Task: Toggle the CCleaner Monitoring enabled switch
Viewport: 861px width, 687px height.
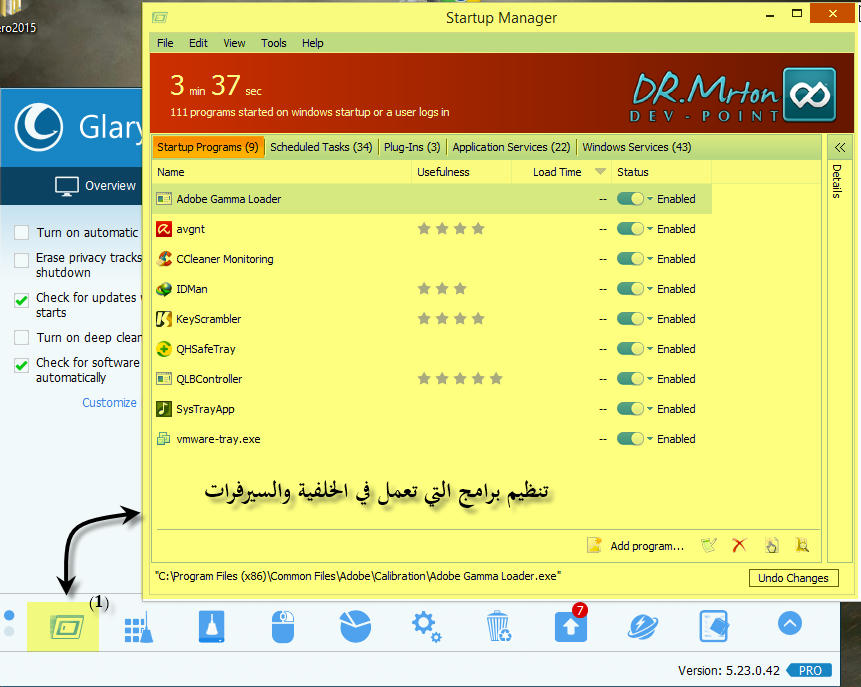Action: pos(630,259)
